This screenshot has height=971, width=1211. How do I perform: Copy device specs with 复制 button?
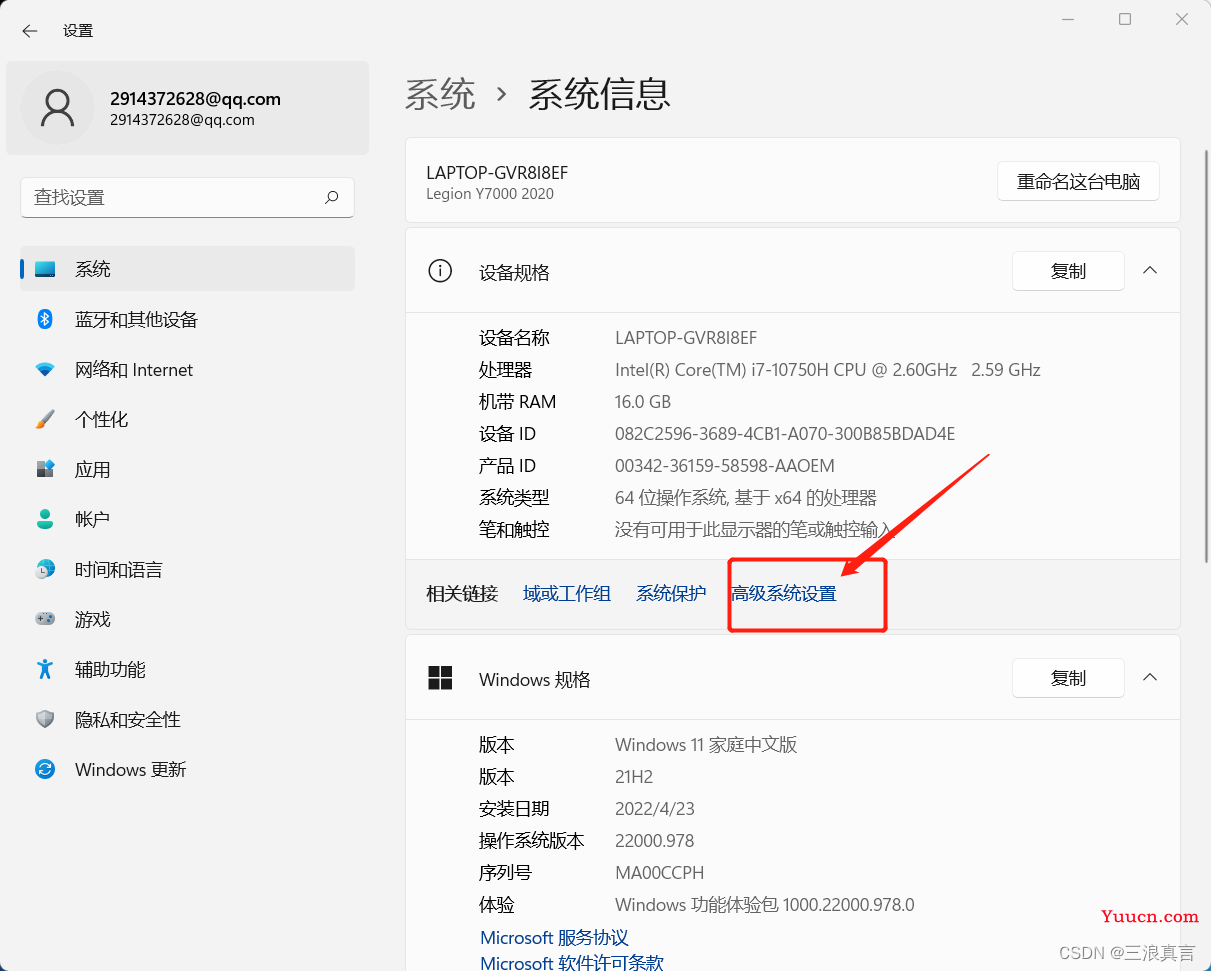[1068, 271]
